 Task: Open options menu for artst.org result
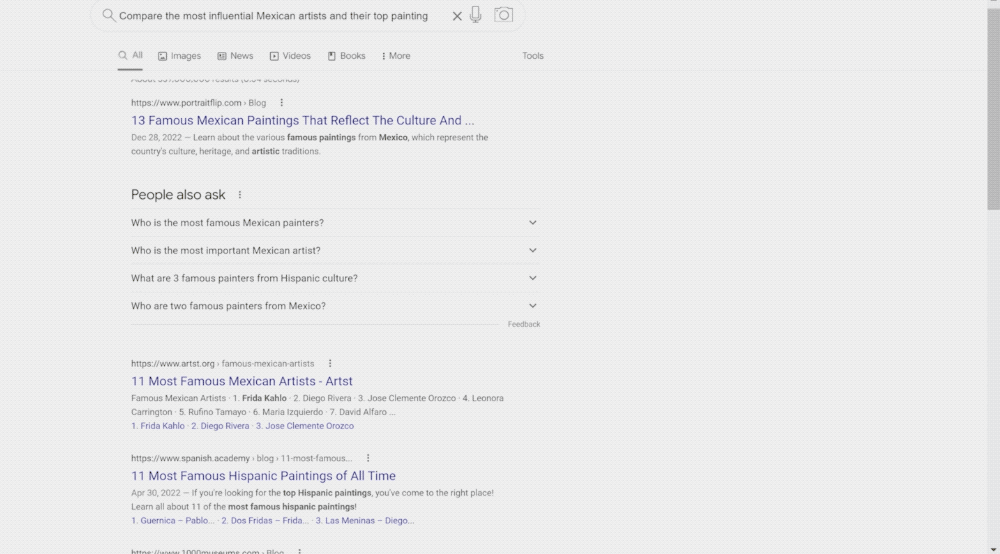(330, 363)
